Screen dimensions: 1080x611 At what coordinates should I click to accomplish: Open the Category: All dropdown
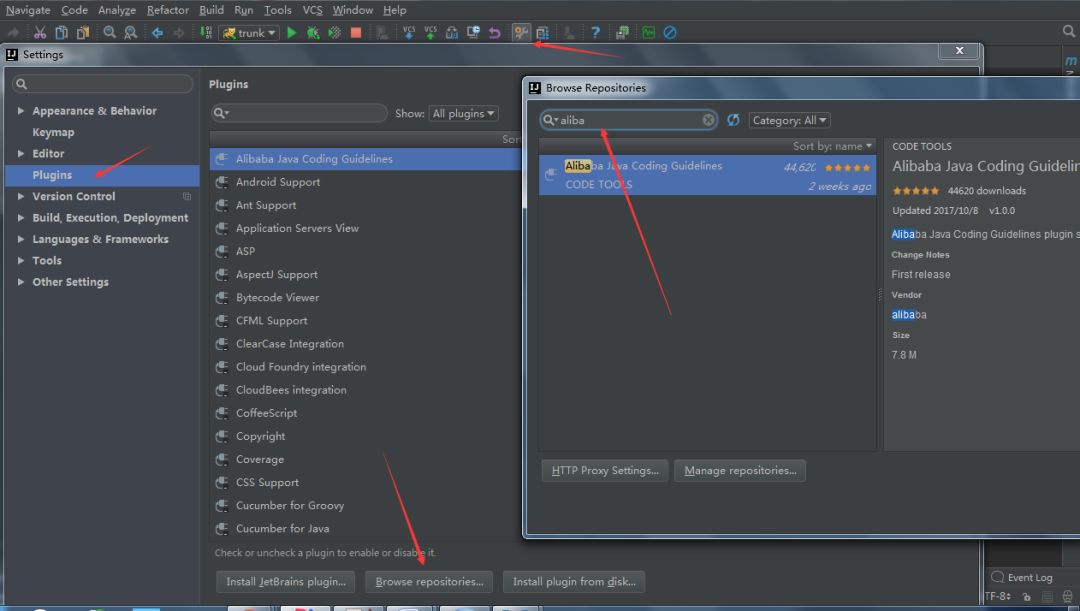[x=789, y=120]
